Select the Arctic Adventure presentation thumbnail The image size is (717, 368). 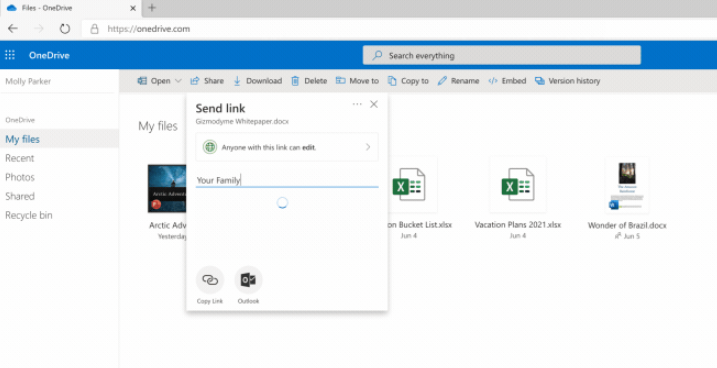coord(167,188)
